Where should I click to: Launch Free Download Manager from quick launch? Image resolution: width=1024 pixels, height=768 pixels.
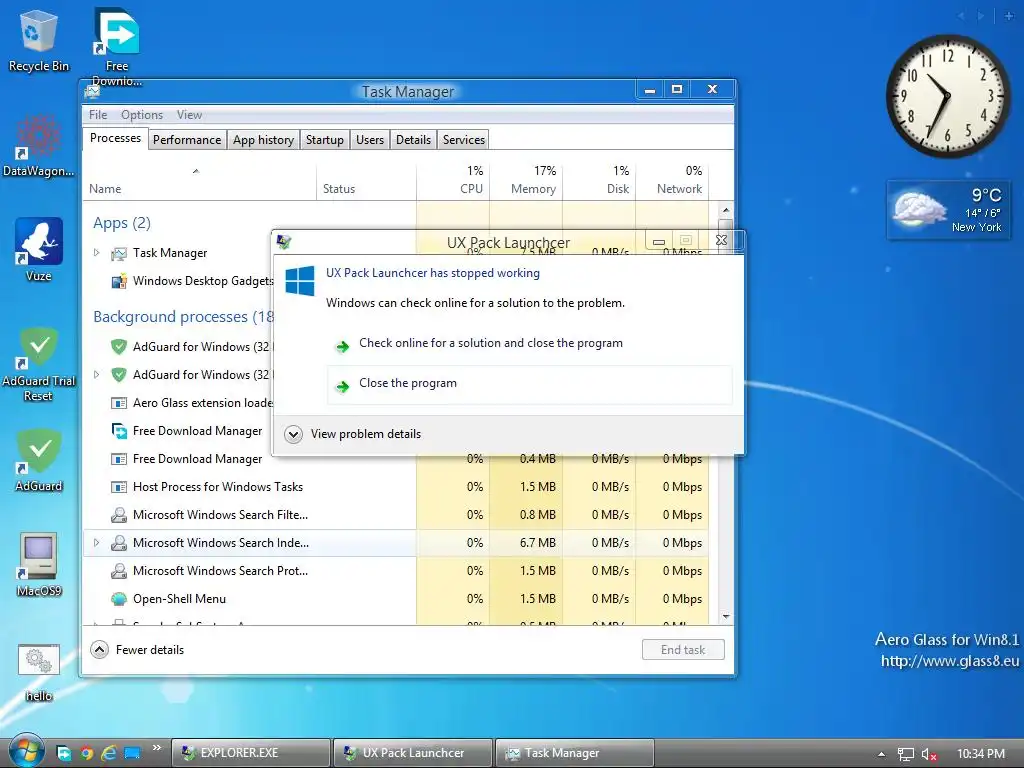[64, 753]
